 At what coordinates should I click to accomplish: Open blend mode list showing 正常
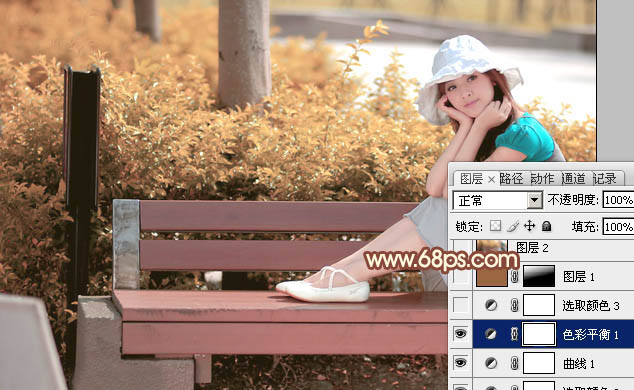(x=497, y=200)
